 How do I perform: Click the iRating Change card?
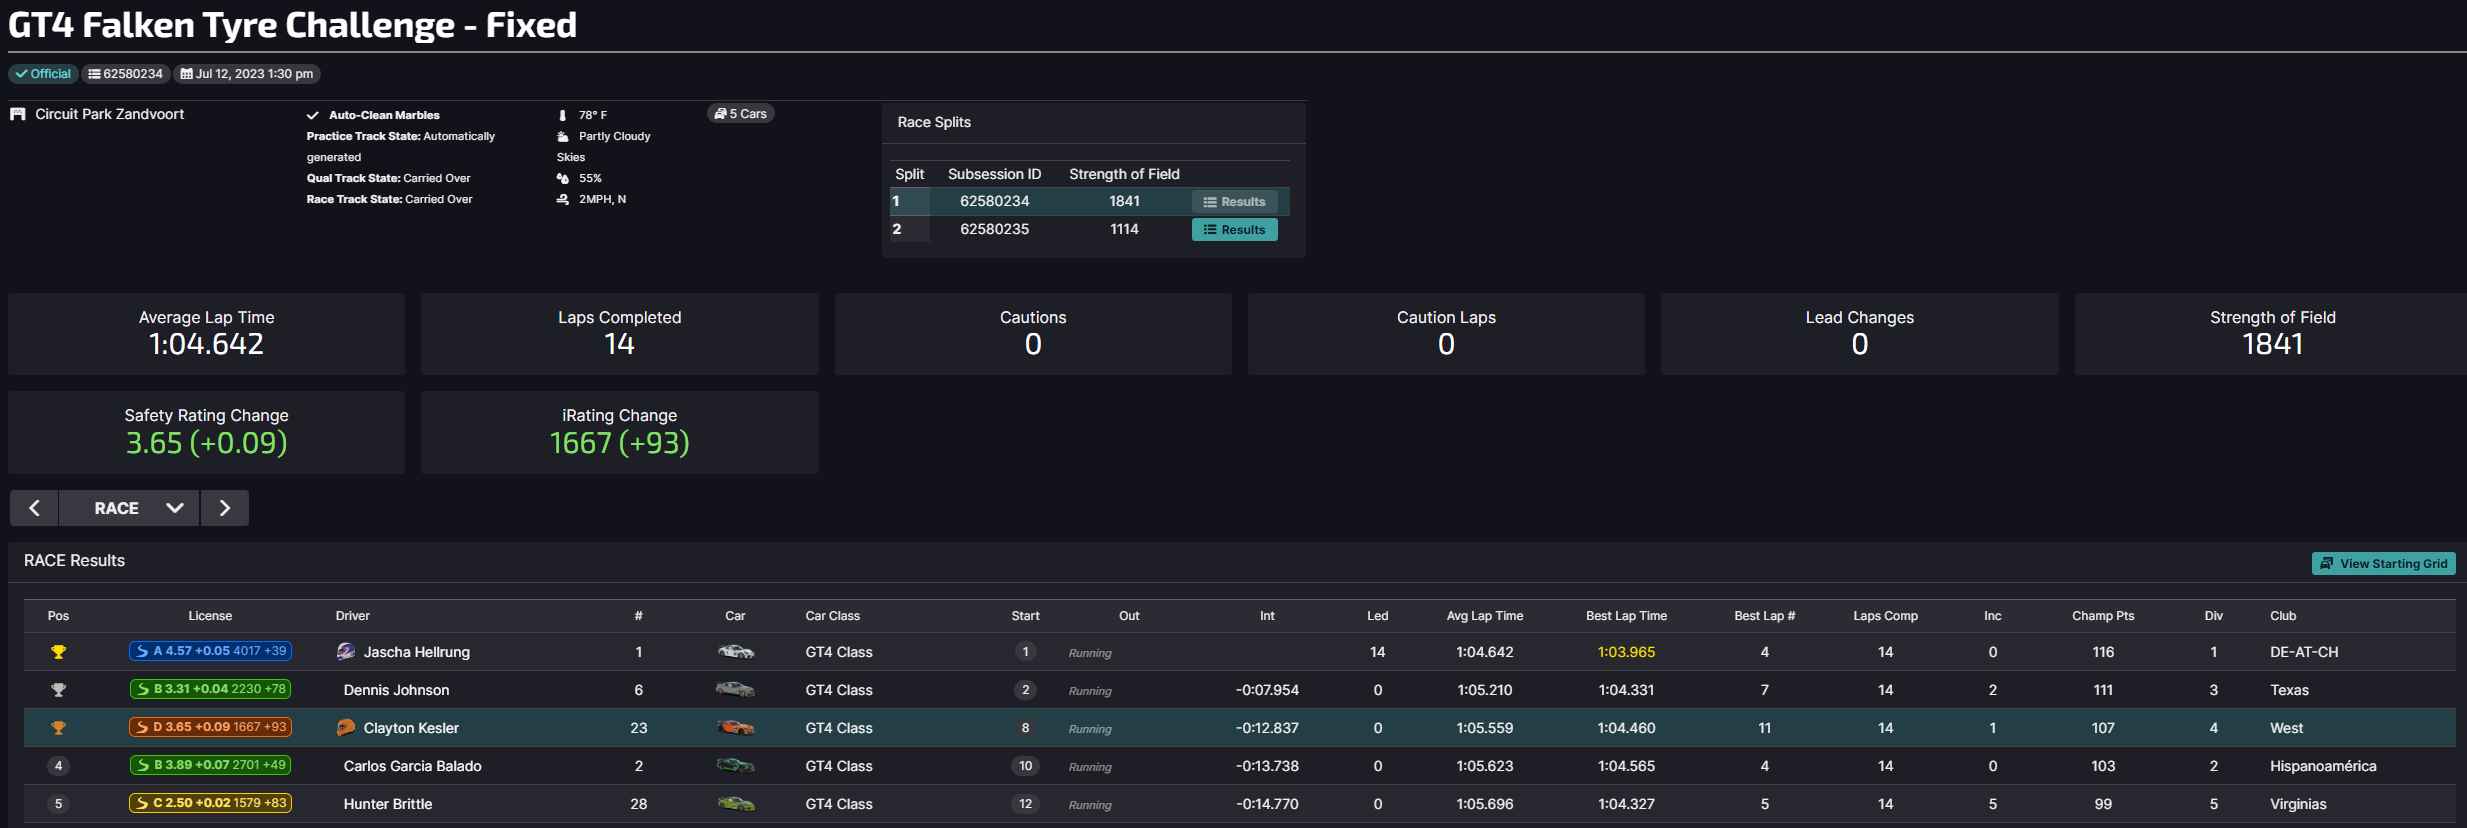click(x=620, y=432)
